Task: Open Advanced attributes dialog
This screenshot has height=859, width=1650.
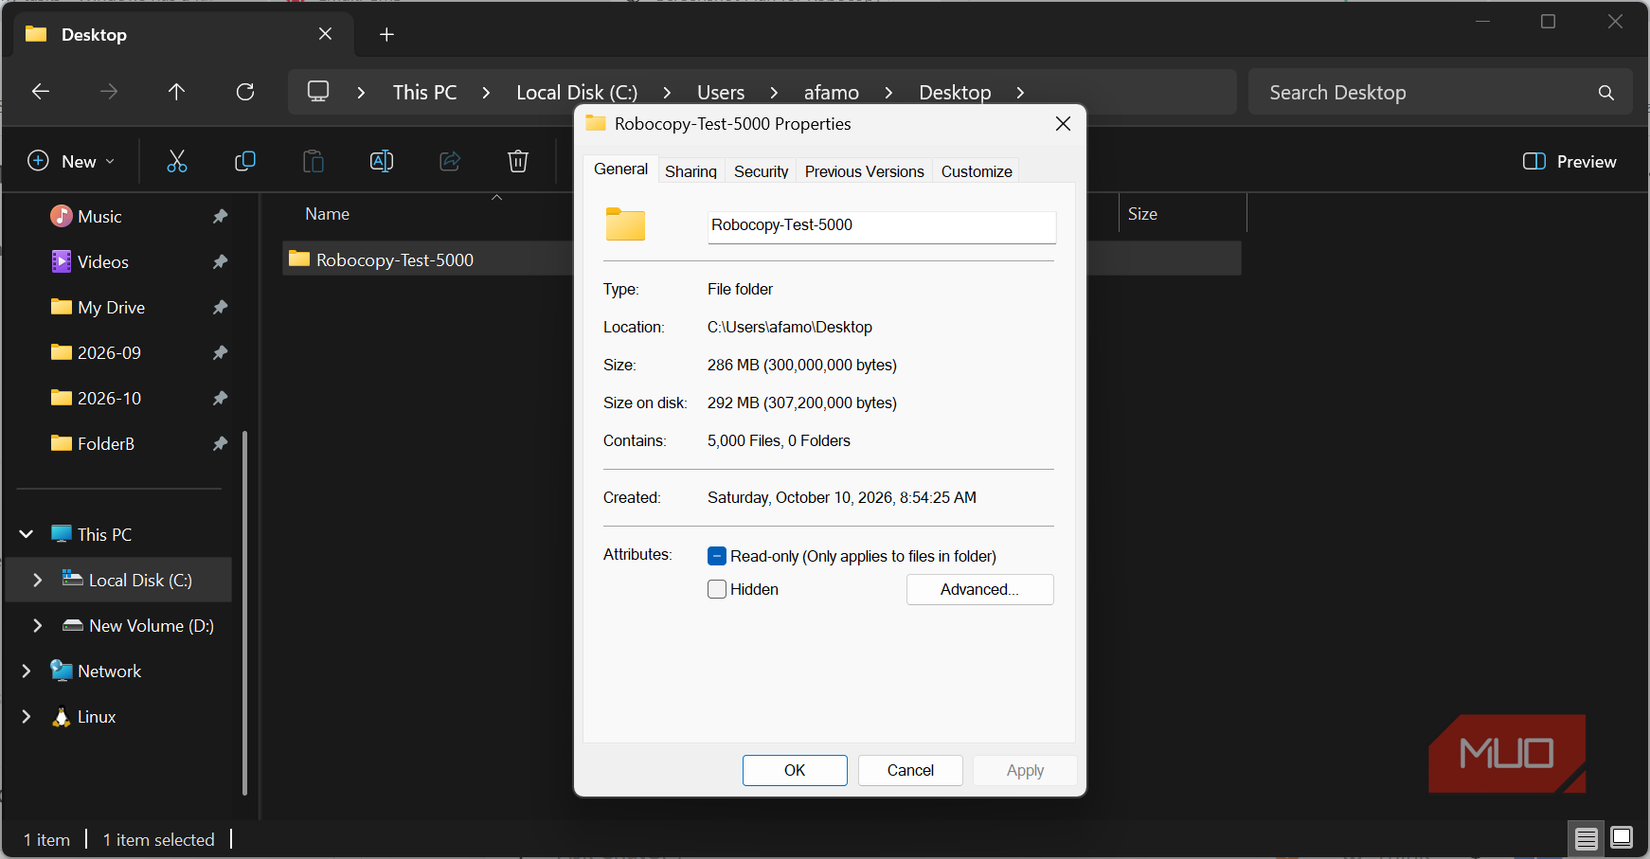Action: pos(980,590)
